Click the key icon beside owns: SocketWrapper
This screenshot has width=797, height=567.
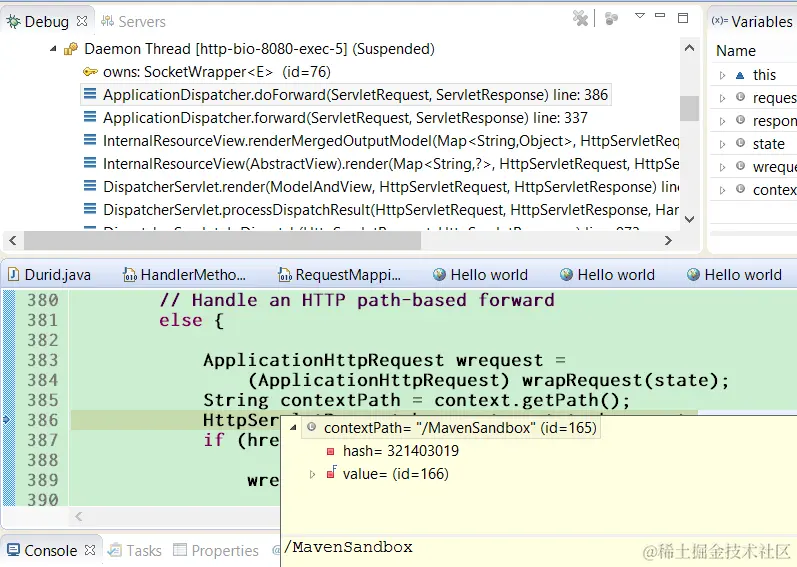click(x=90, y=72)
